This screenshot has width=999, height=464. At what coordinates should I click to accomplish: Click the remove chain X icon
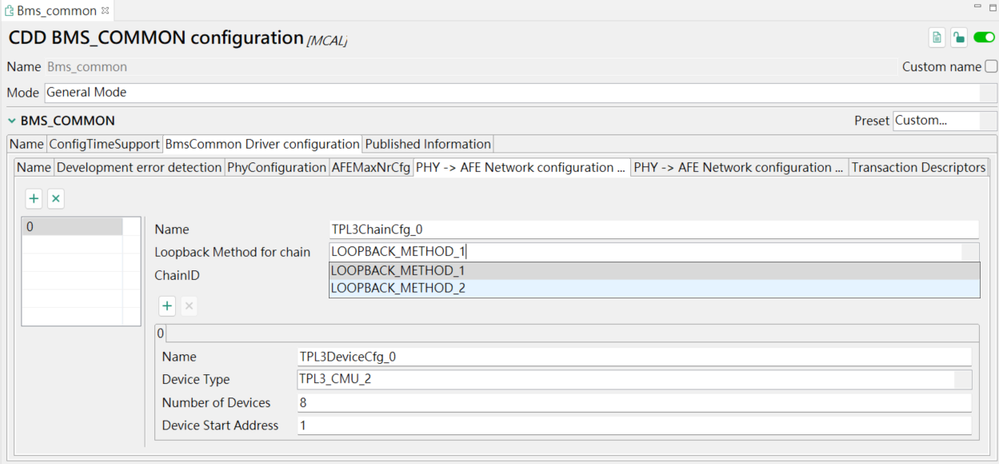coord(56,199)
